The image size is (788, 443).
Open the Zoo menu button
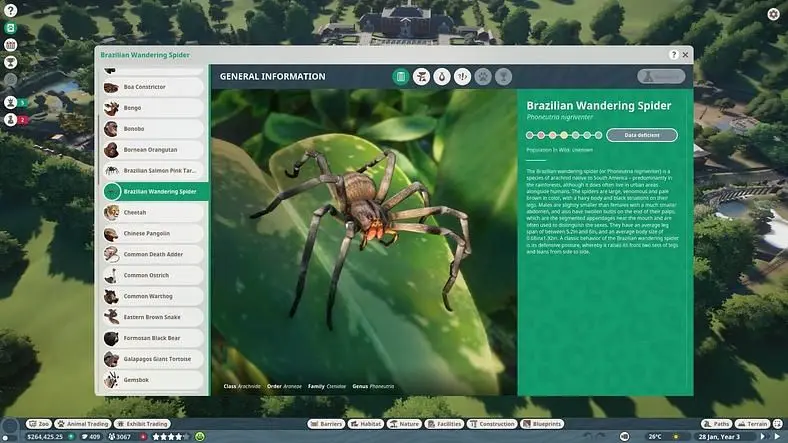(39, 424)
